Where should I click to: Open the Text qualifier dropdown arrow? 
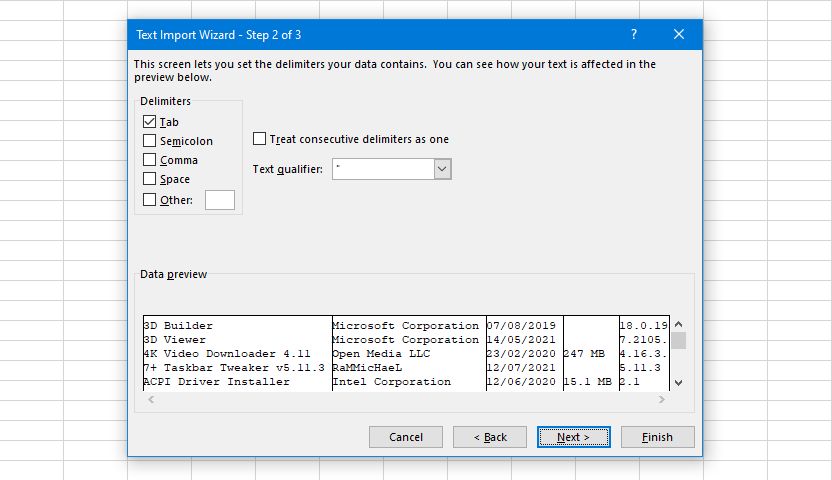click(x=442, y=169)
